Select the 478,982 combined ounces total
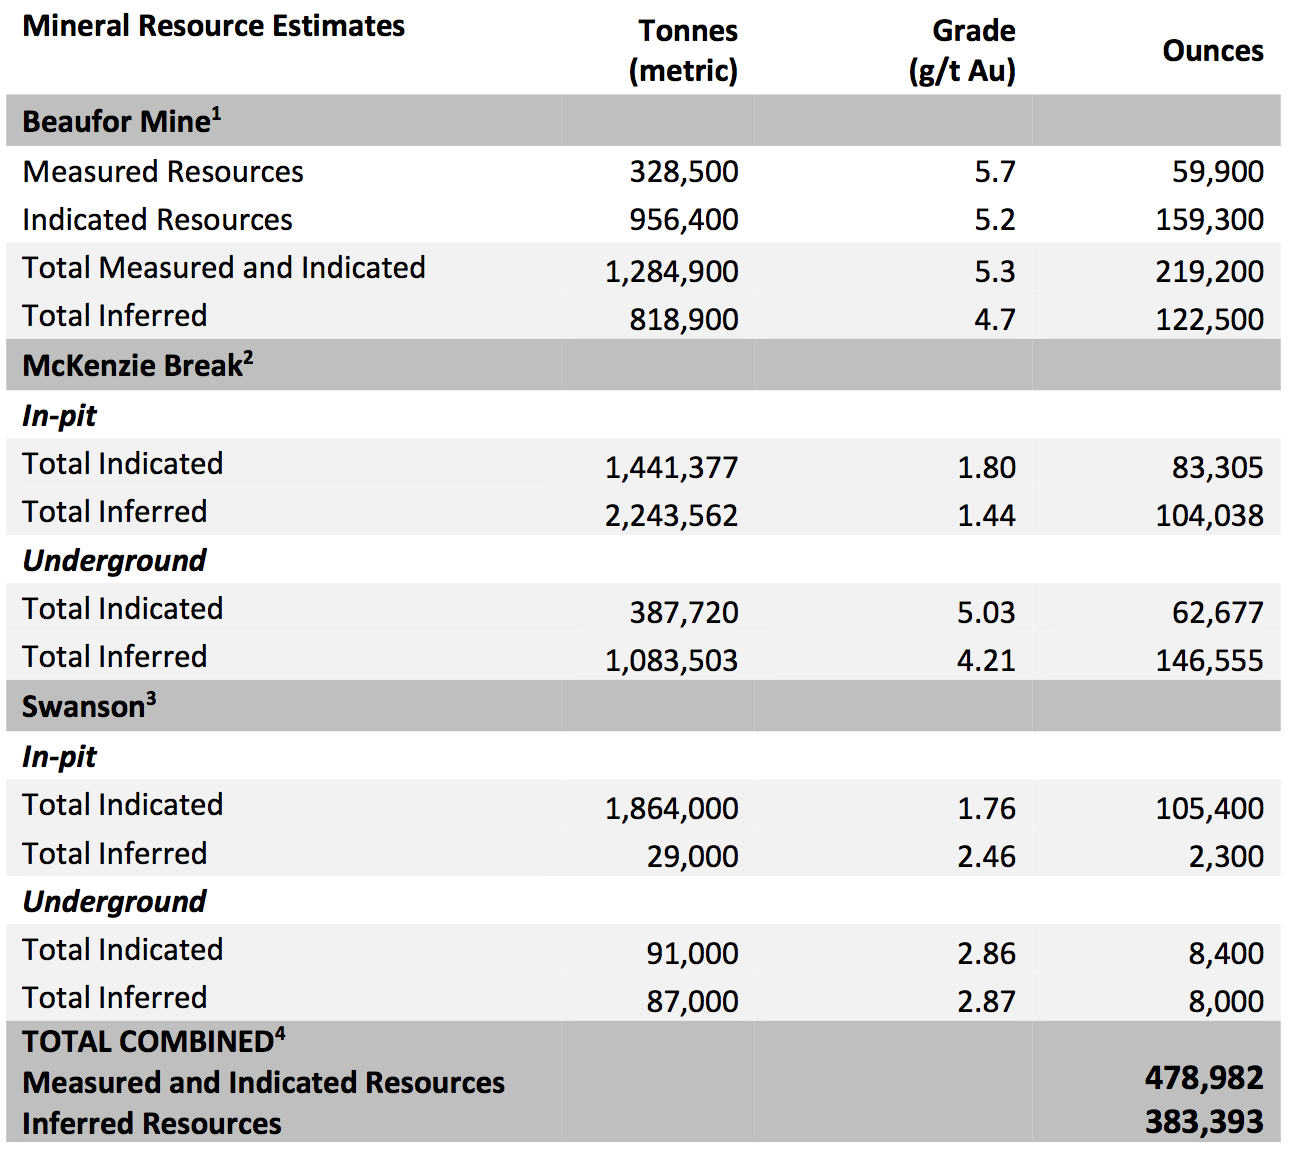 tap(1204, 1078)
